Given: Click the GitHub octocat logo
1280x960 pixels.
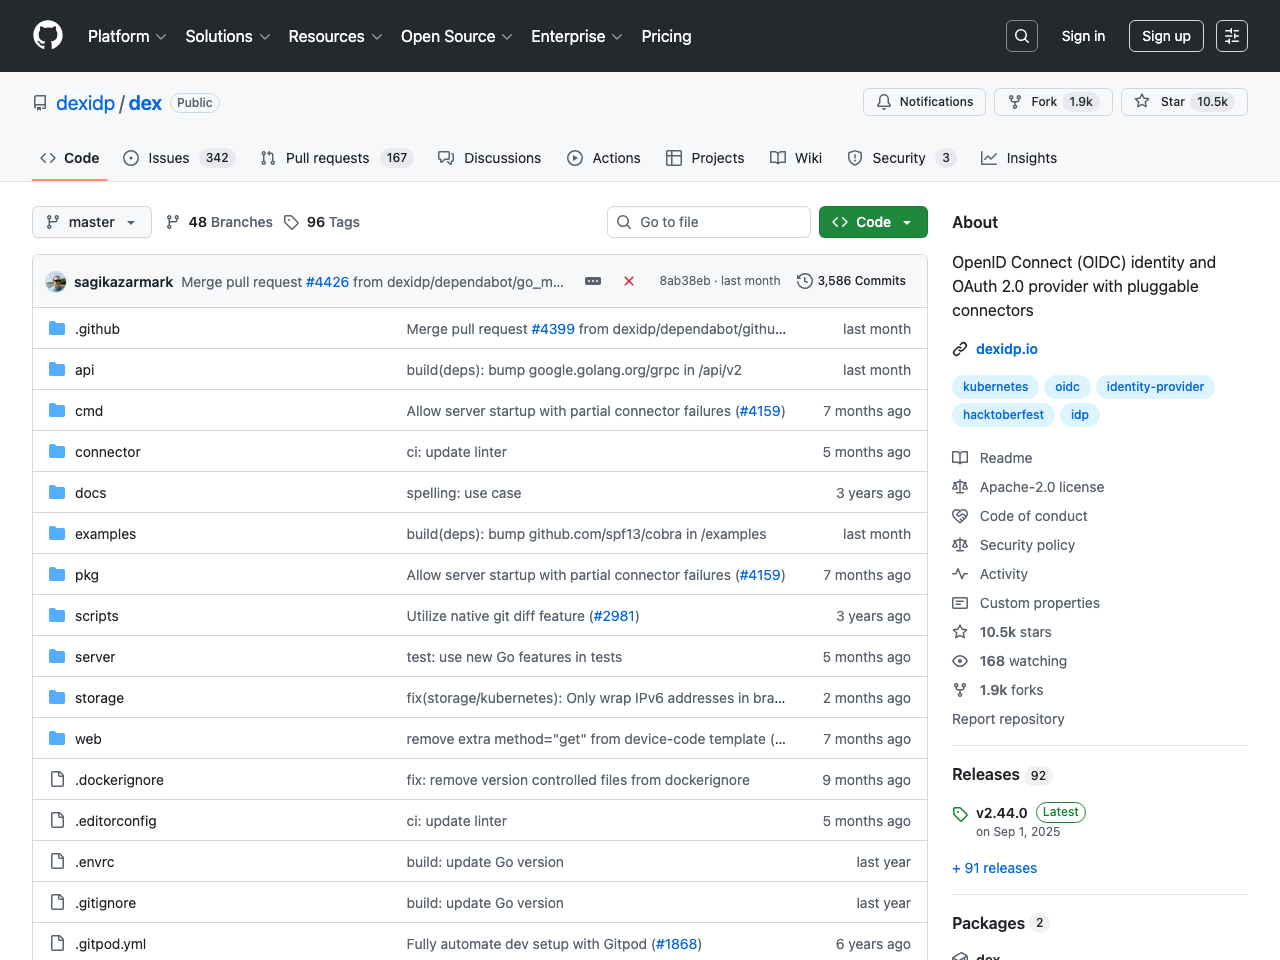Looking at the screenshot, I should pos(47,35).
